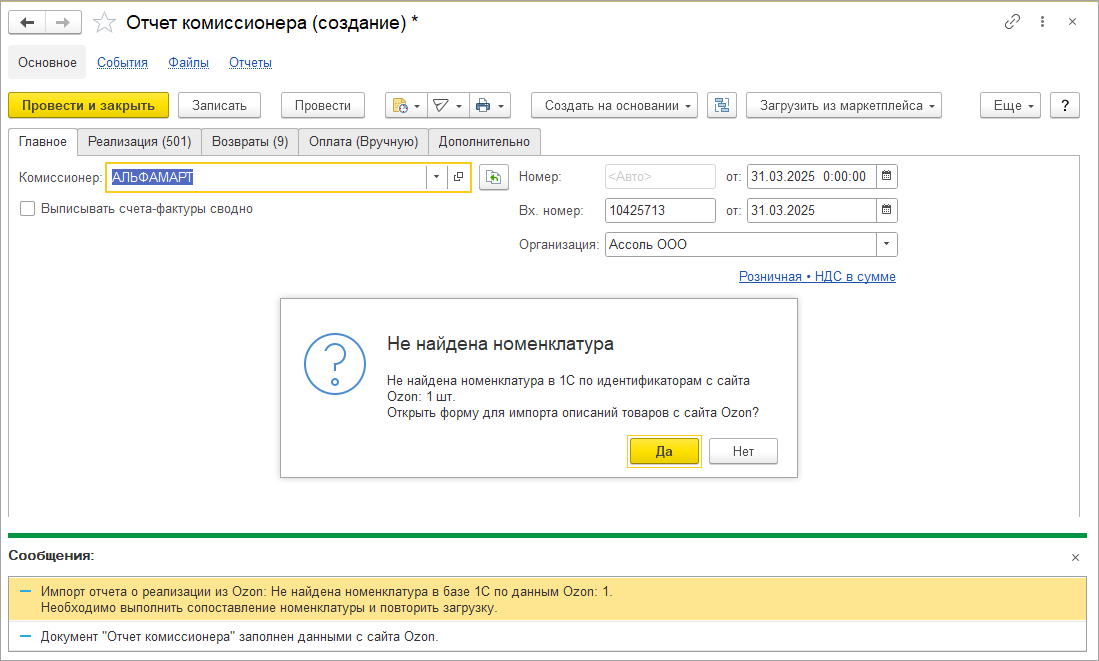Switch to the Реализация (501) tab
Viewport: 1099px width, 661px height.
[139, 142]
